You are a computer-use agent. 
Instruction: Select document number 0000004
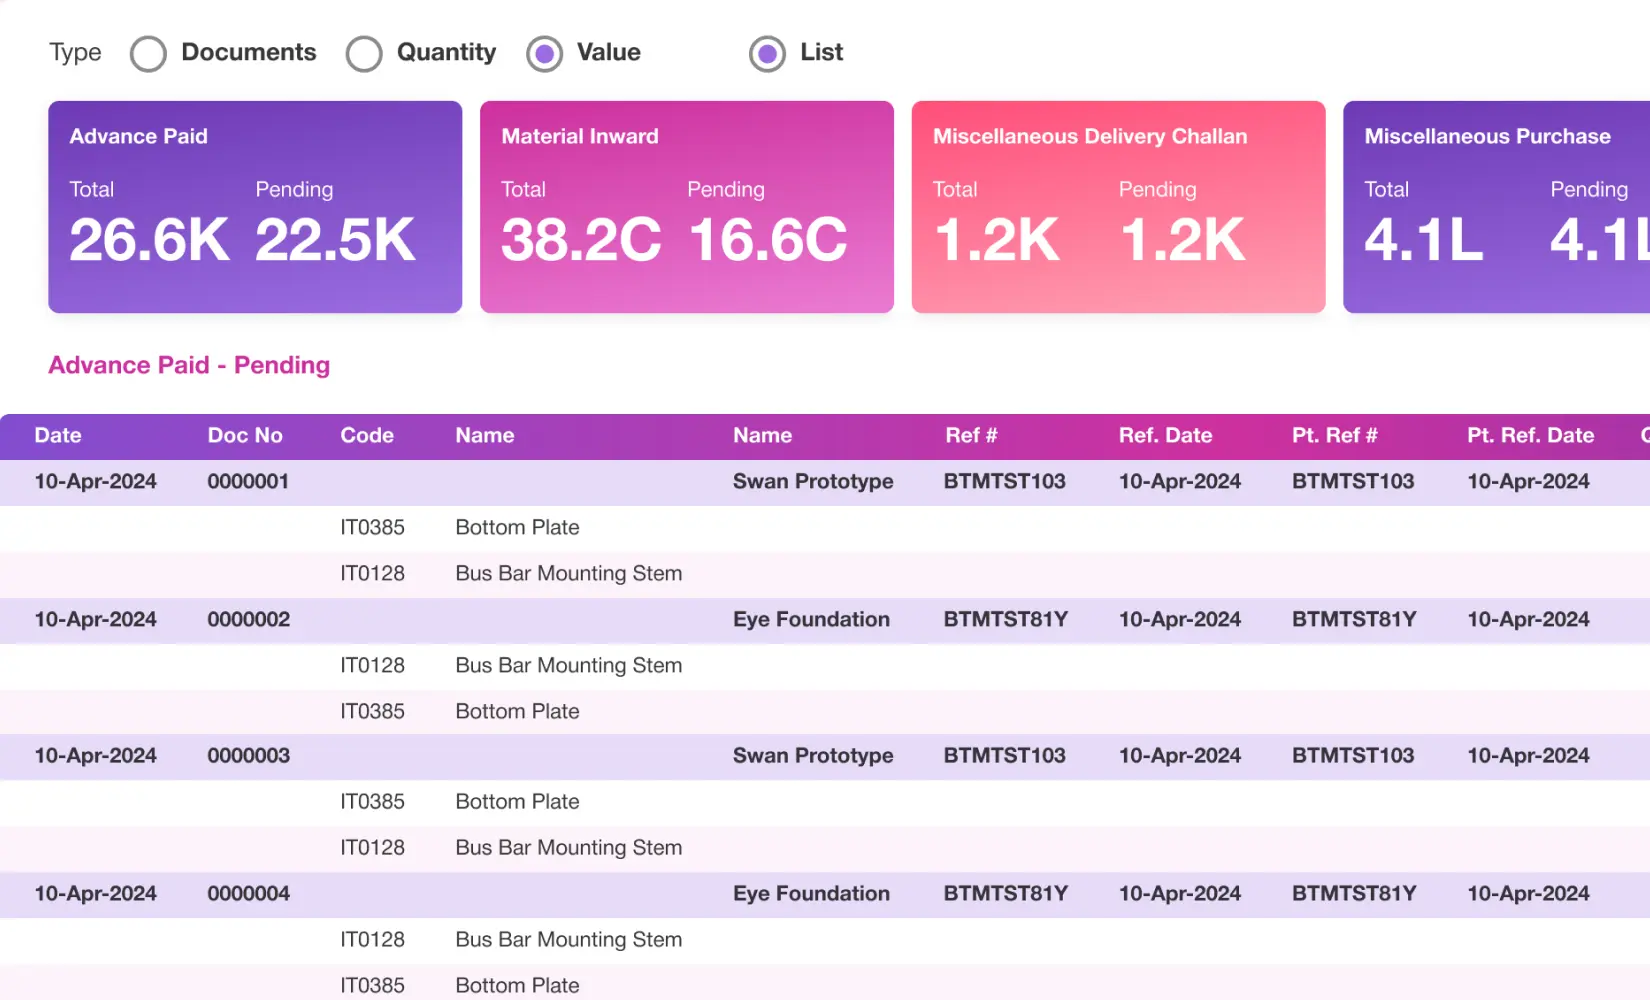[248, 894]
